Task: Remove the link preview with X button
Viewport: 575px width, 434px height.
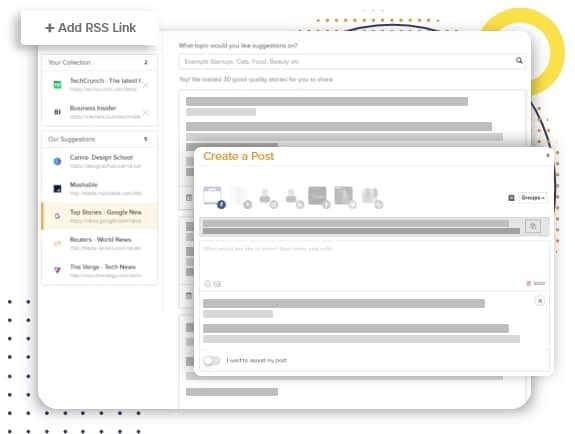Action: coord(540,301)
